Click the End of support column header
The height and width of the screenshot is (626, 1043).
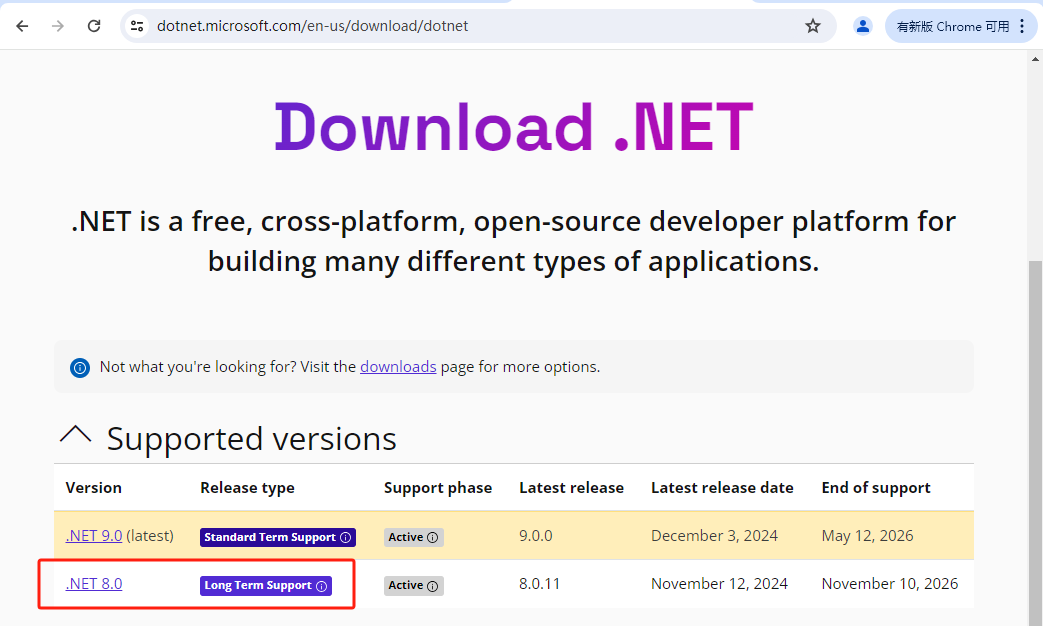[x=875, y=488]
